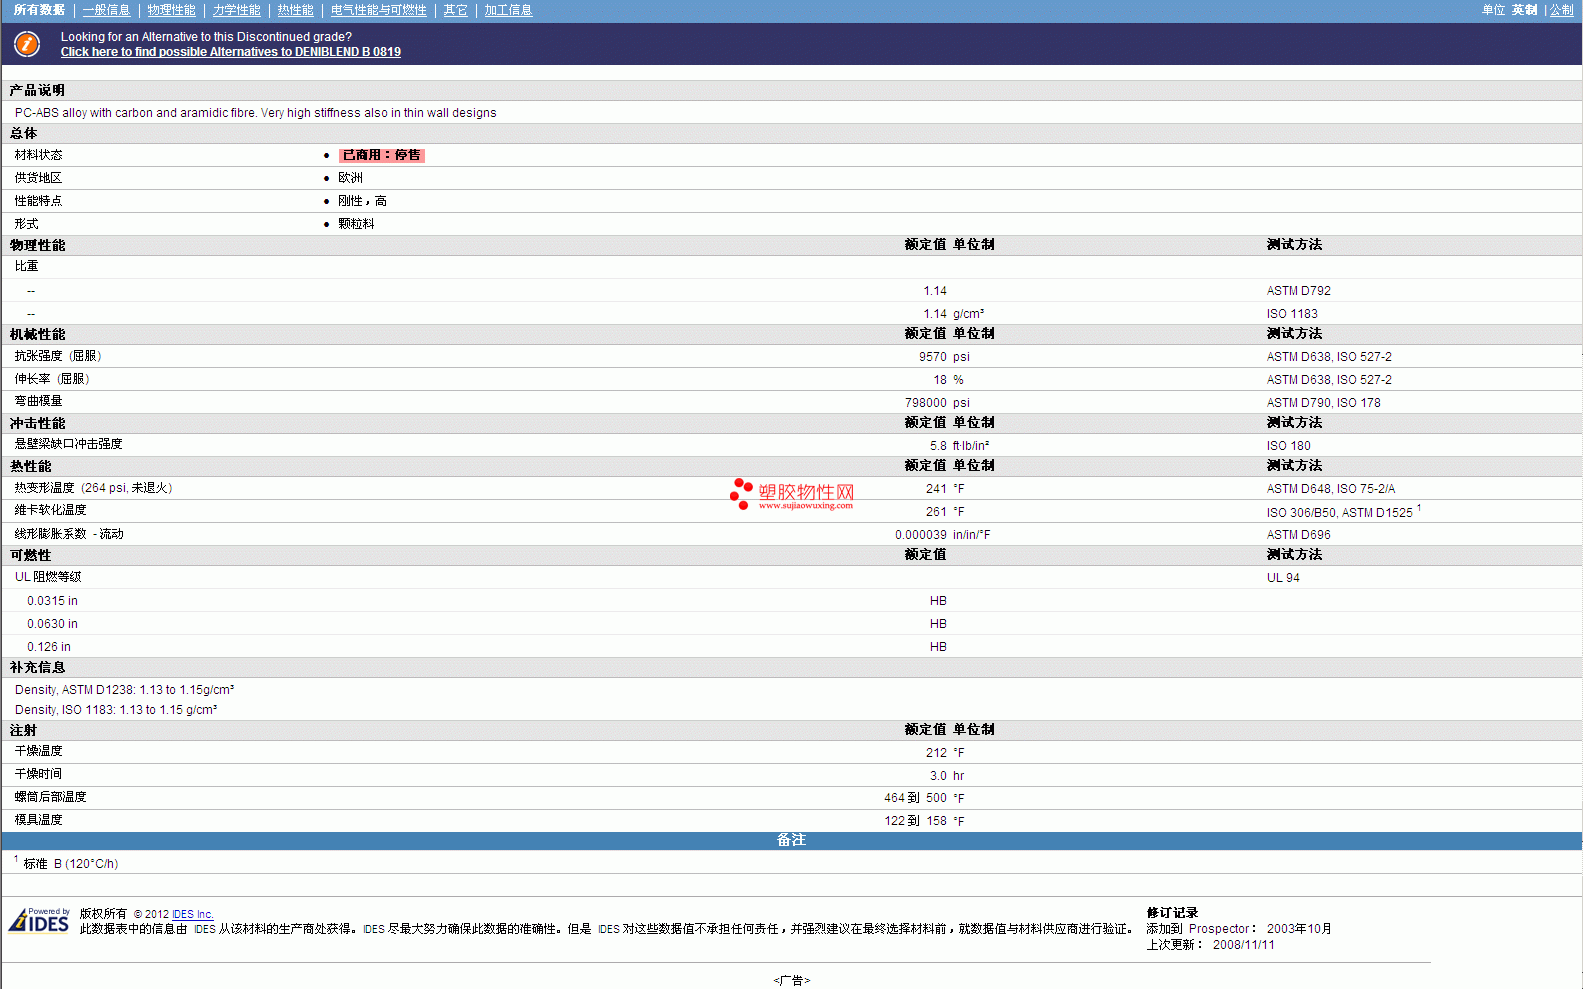Click the 标准 B (120°C/h) footnote
1583x989 pixels.
[x=66, y=864]
